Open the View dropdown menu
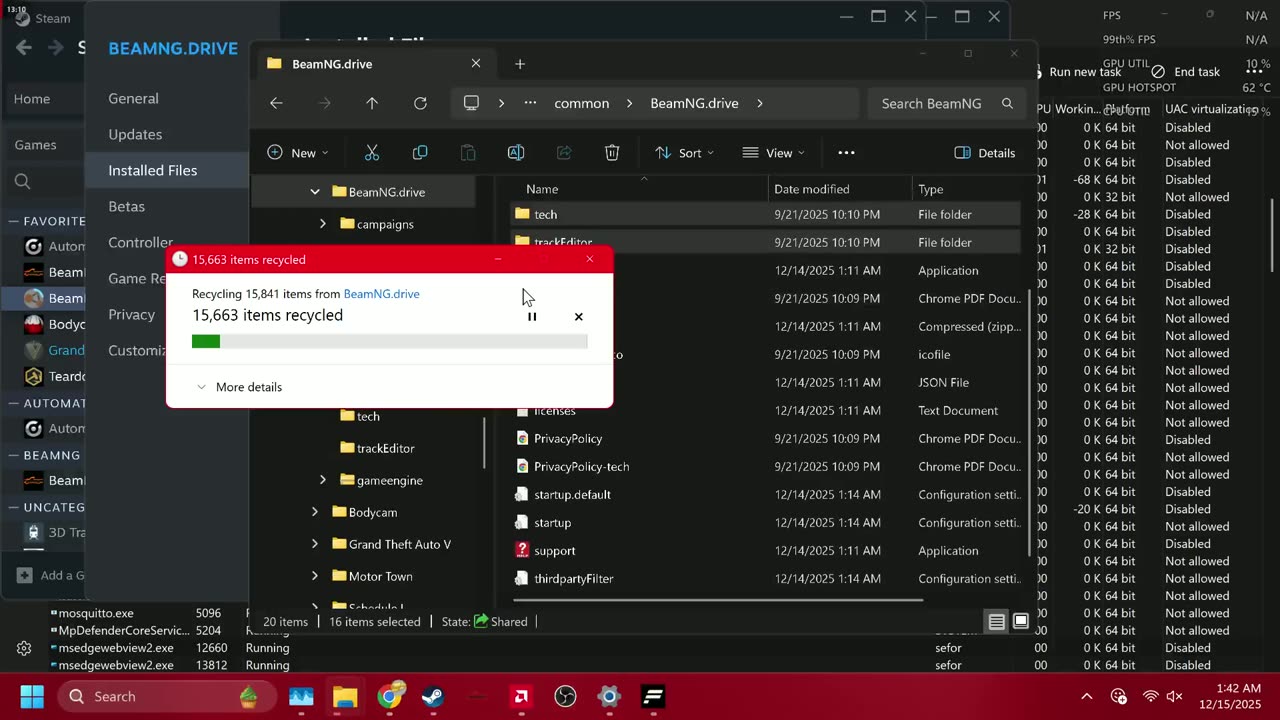 point(773,153)
